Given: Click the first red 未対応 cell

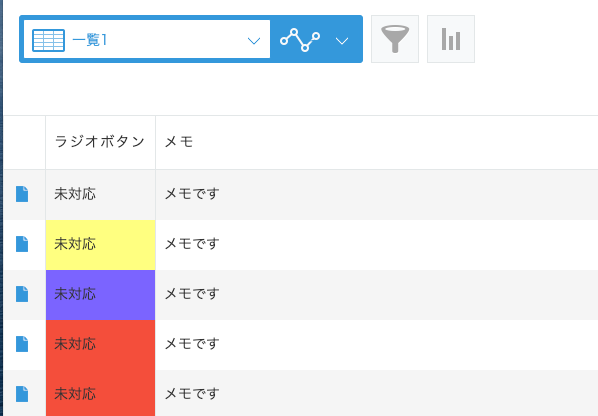Looking at the screenshot, I should (101, 345).
